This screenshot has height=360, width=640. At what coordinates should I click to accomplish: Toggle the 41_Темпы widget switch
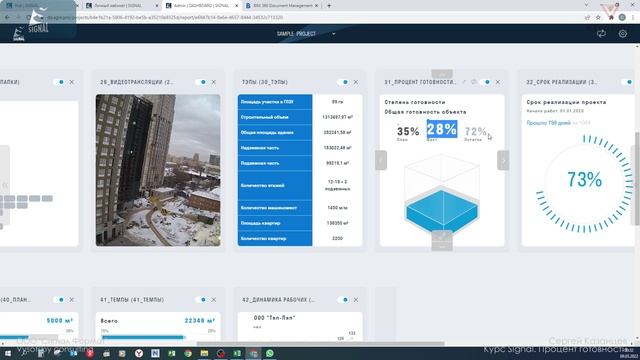coord(201,300)
